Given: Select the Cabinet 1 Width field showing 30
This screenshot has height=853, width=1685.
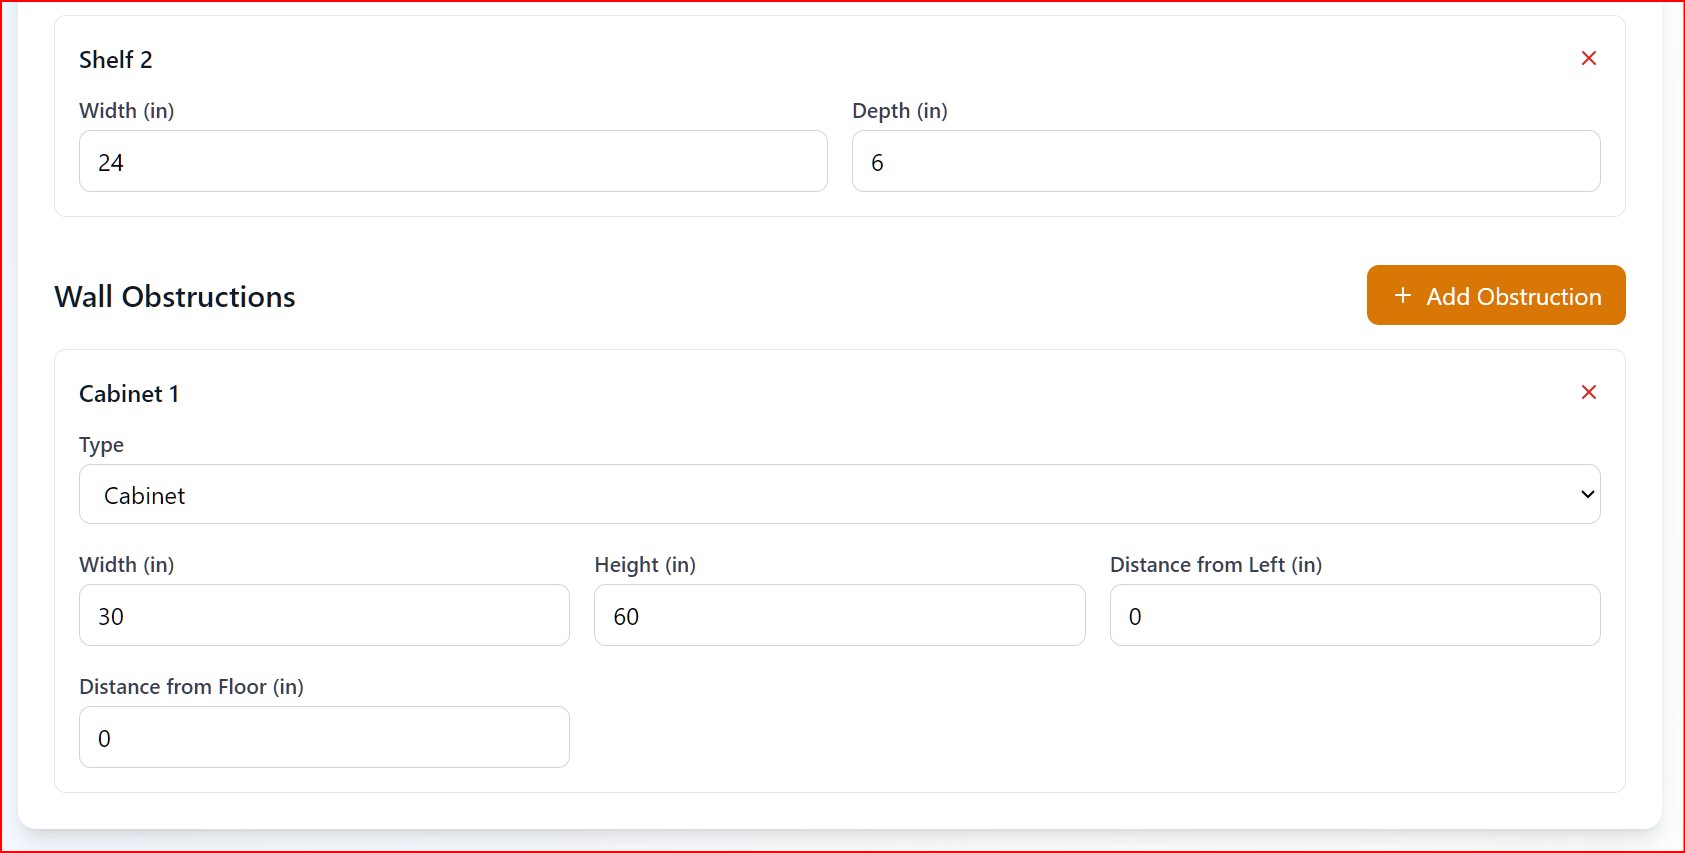Looking at the screenshot, I should point(324,615).
